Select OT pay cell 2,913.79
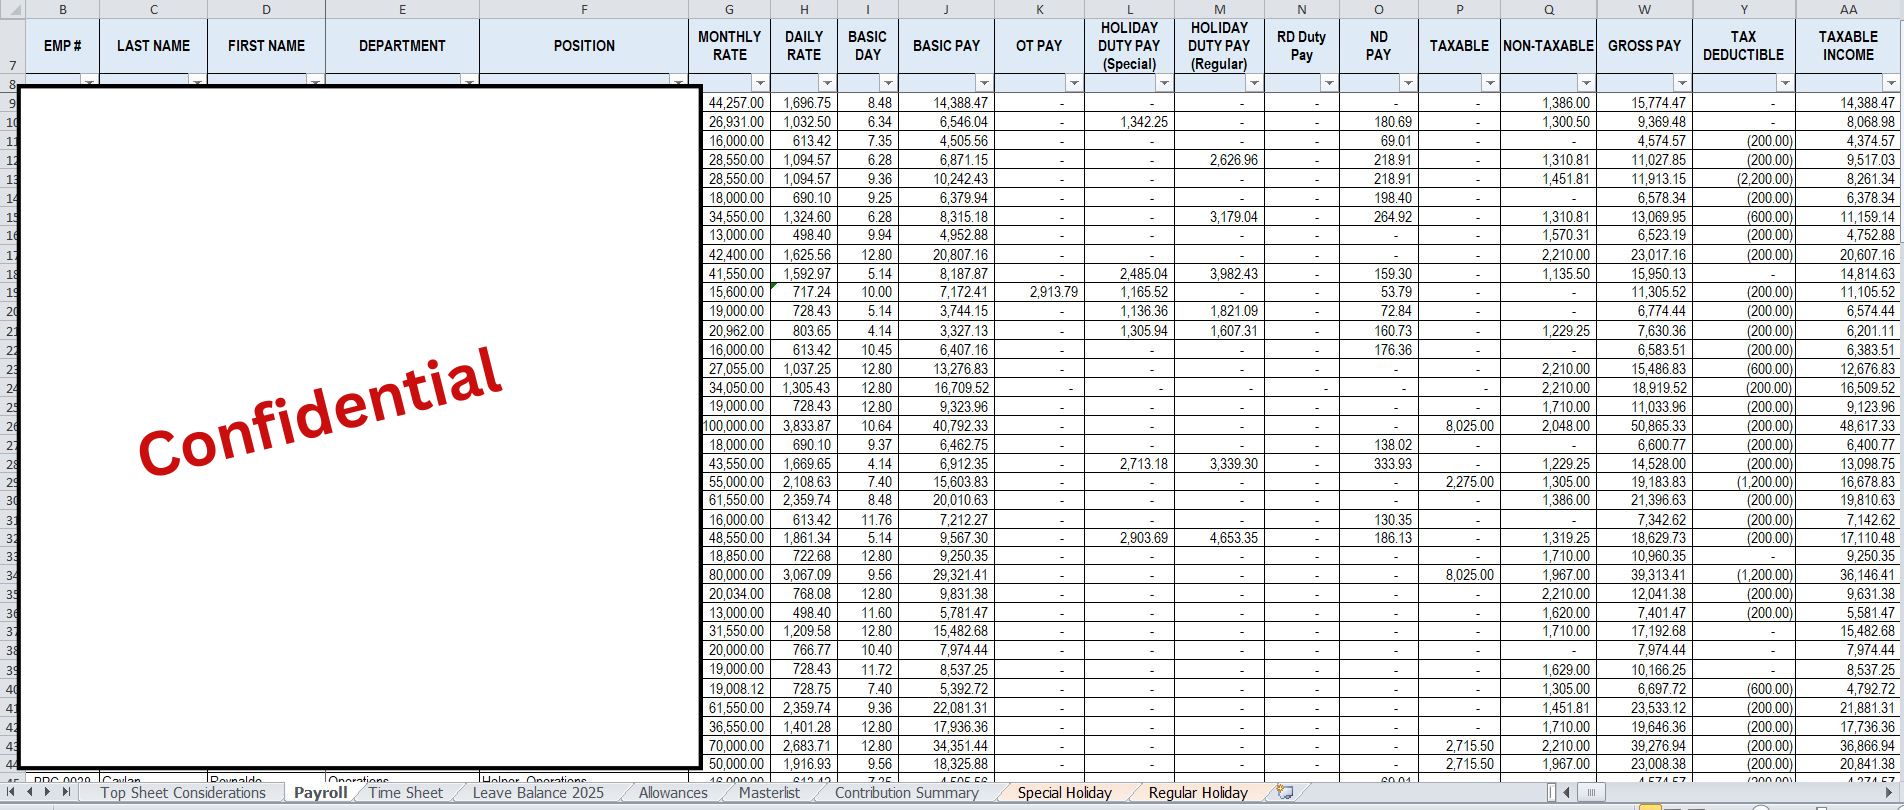Screen dimensions: 1904x810 1039,292
